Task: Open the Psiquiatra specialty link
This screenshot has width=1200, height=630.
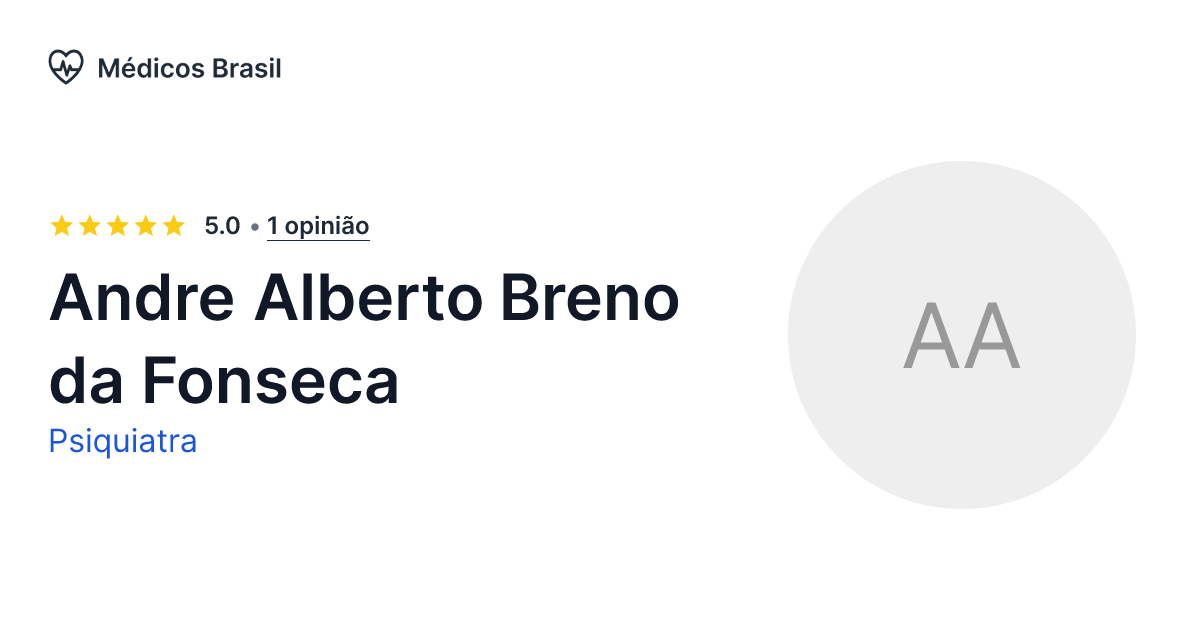Action: 123,441
